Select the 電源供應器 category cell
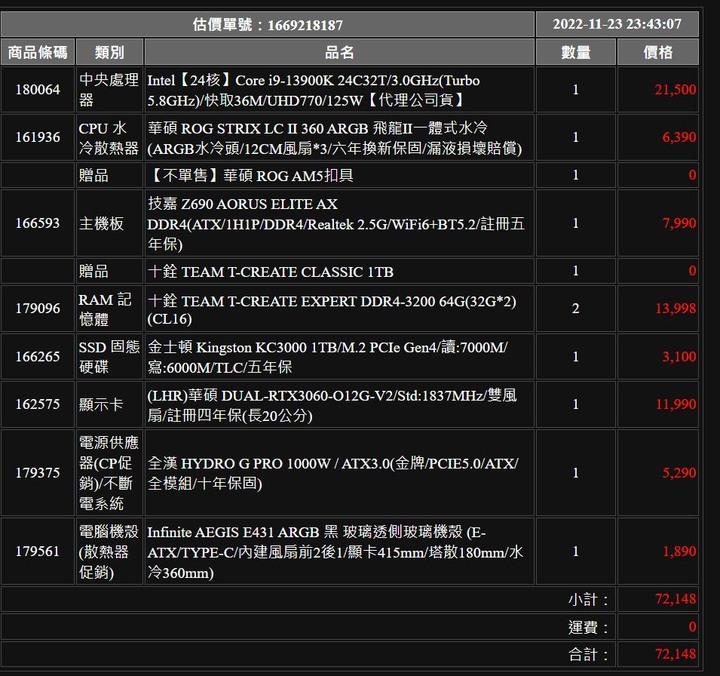Viewport: 720px width, 676px height. pyautogui.click(x=109, y=473)
